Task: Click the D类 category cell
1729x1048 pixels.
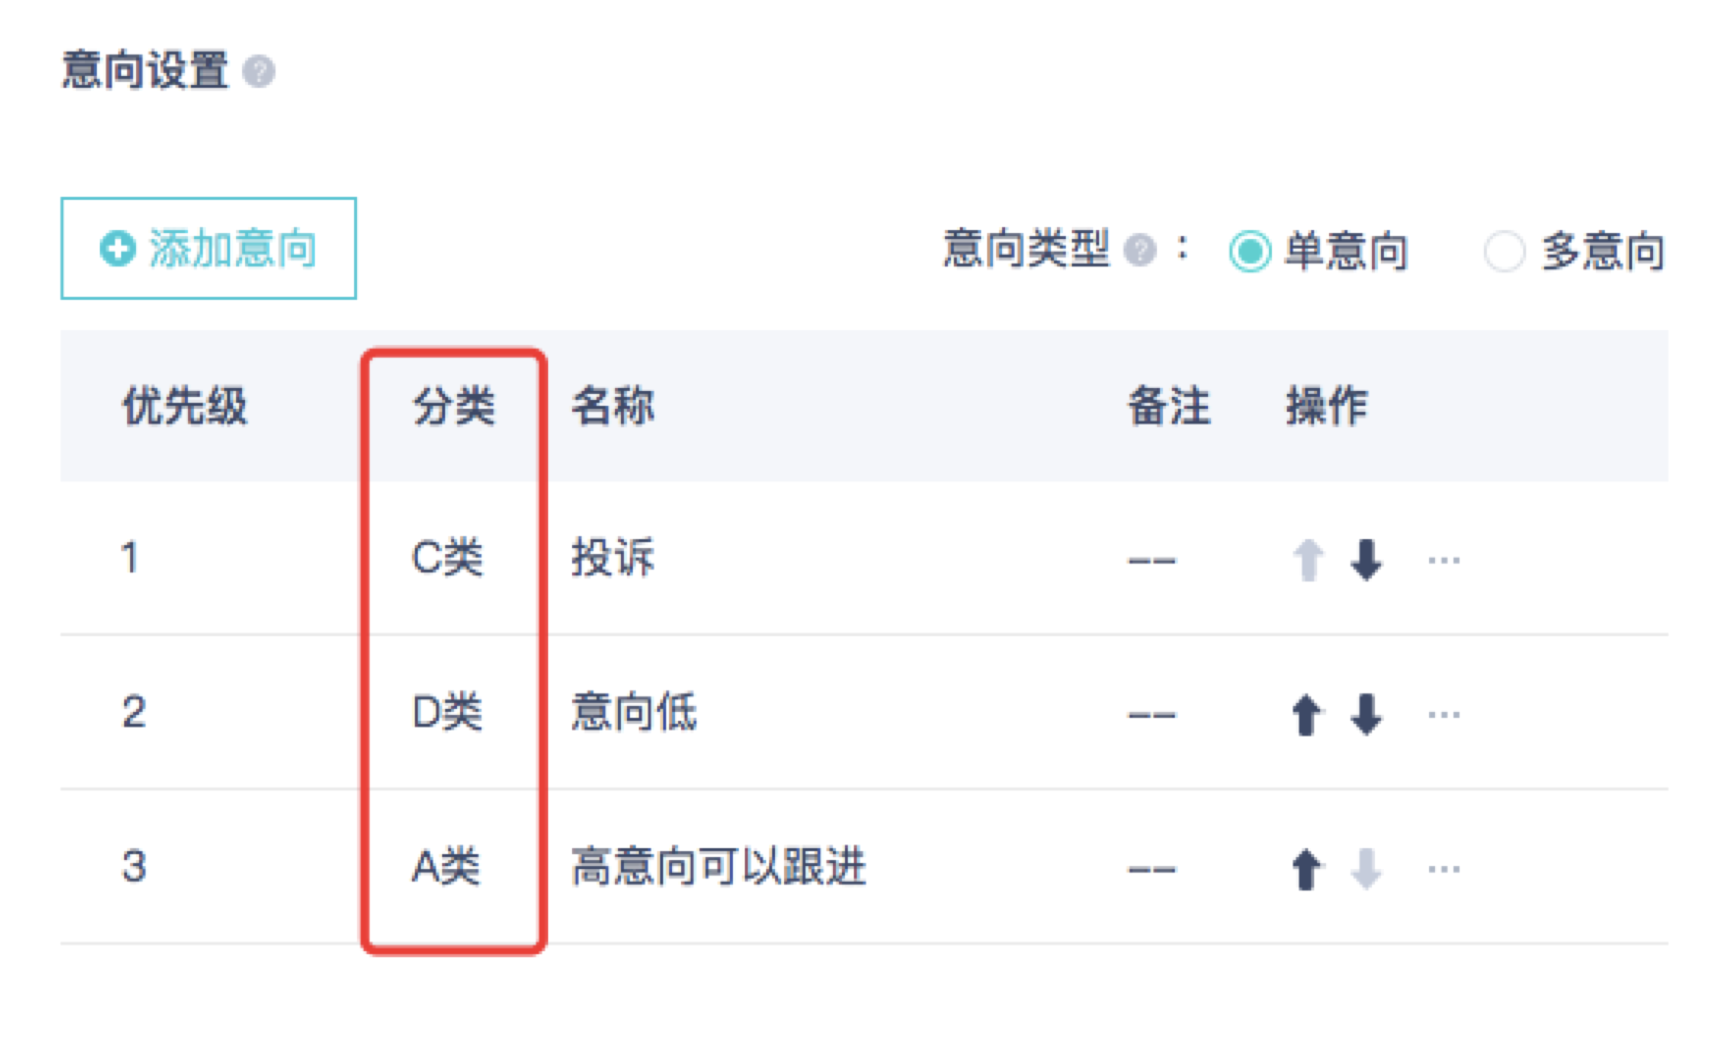Action: [447, 713]
